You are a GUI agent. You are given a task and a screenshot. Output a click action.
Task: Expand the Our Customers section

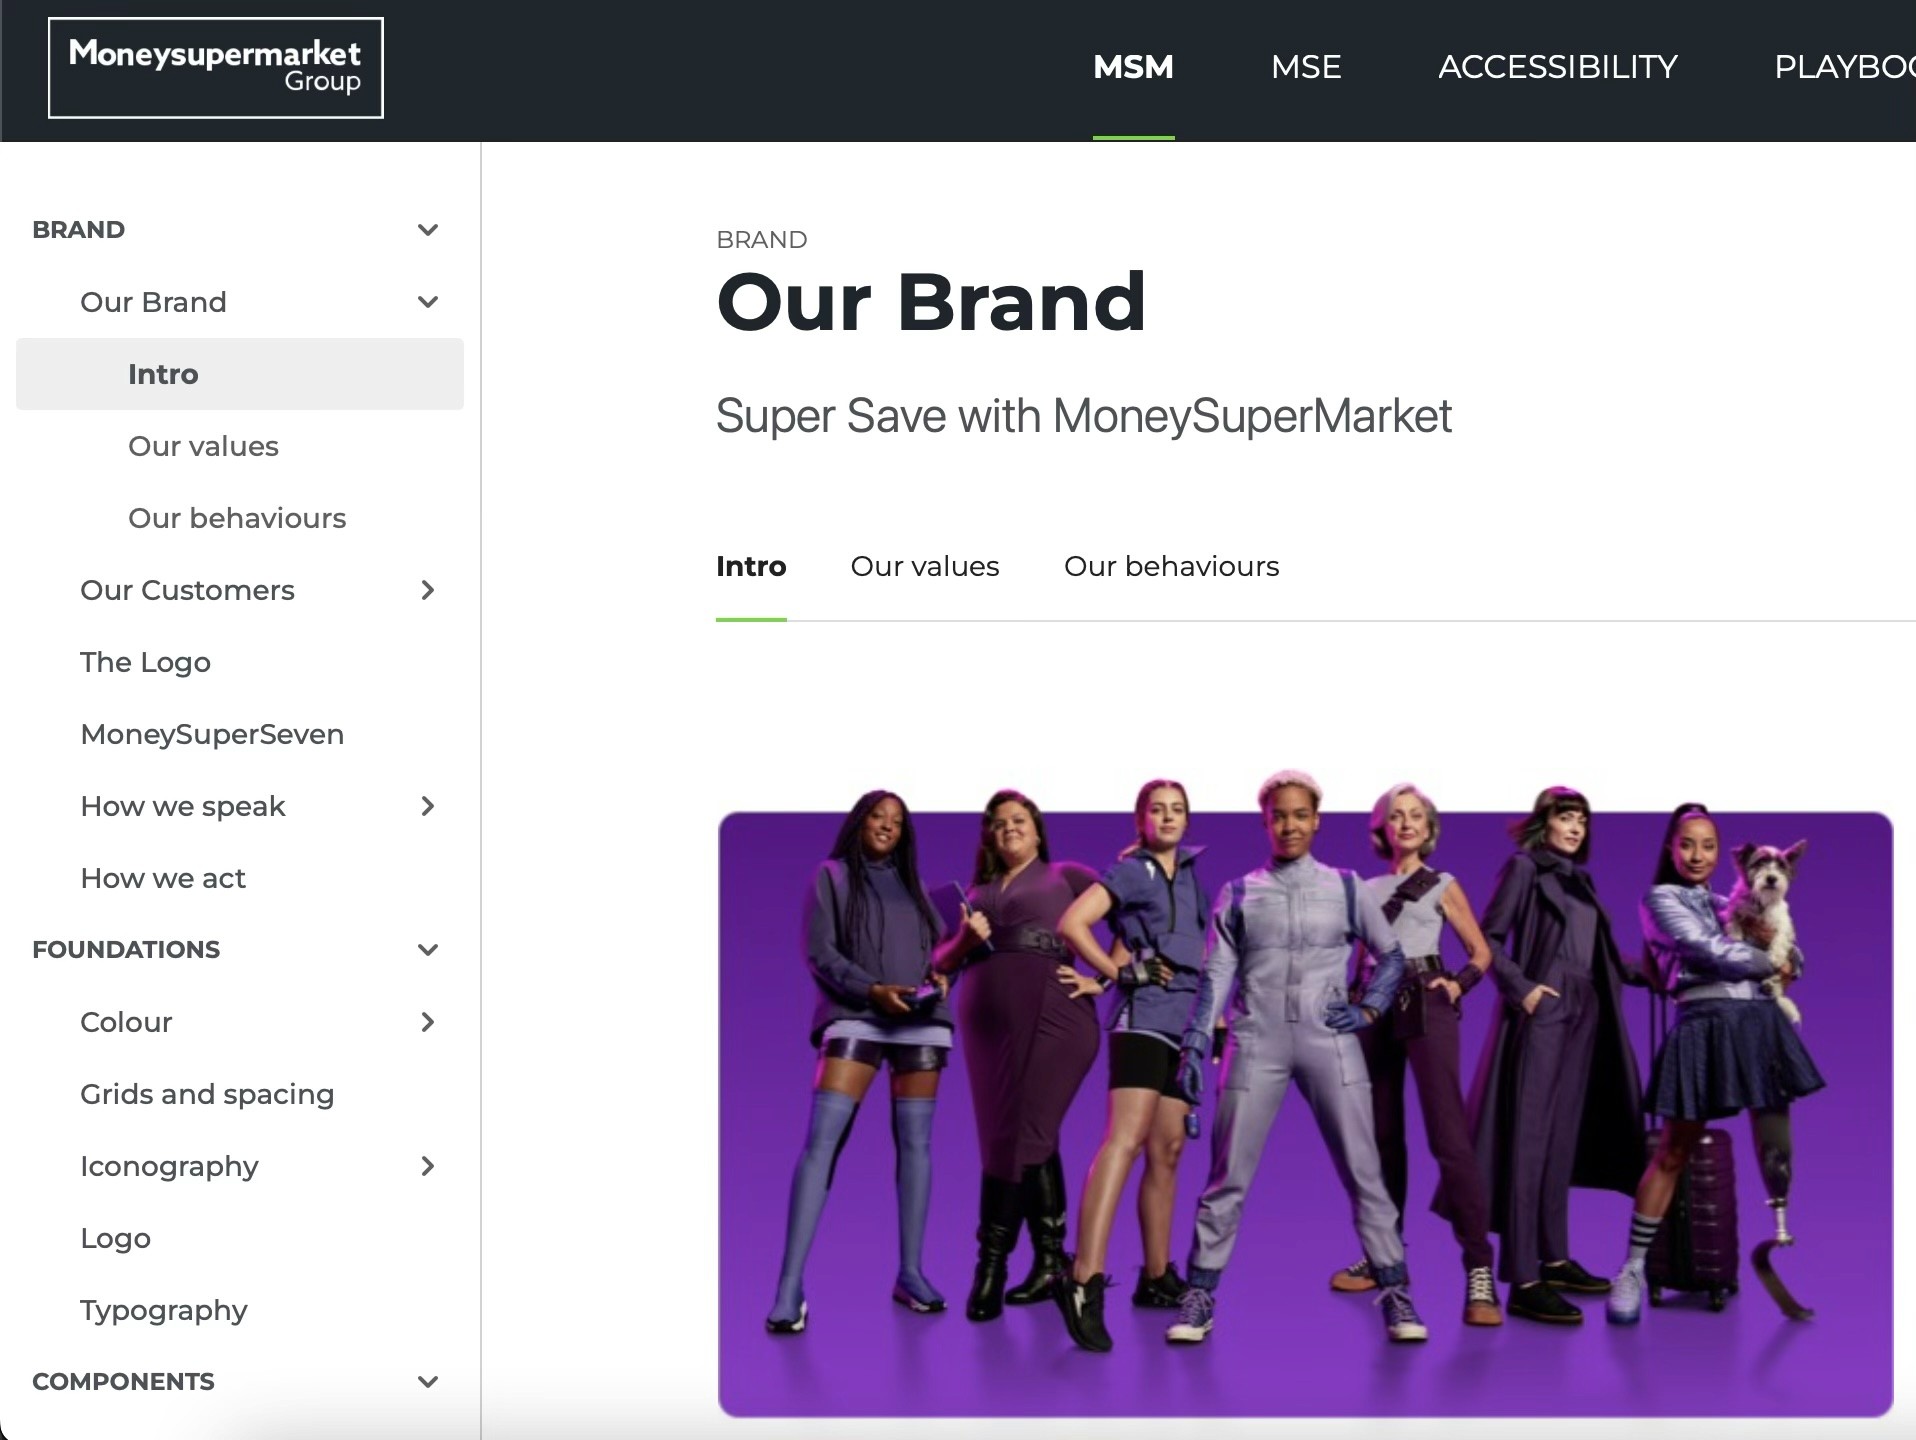tap(428, 590)
